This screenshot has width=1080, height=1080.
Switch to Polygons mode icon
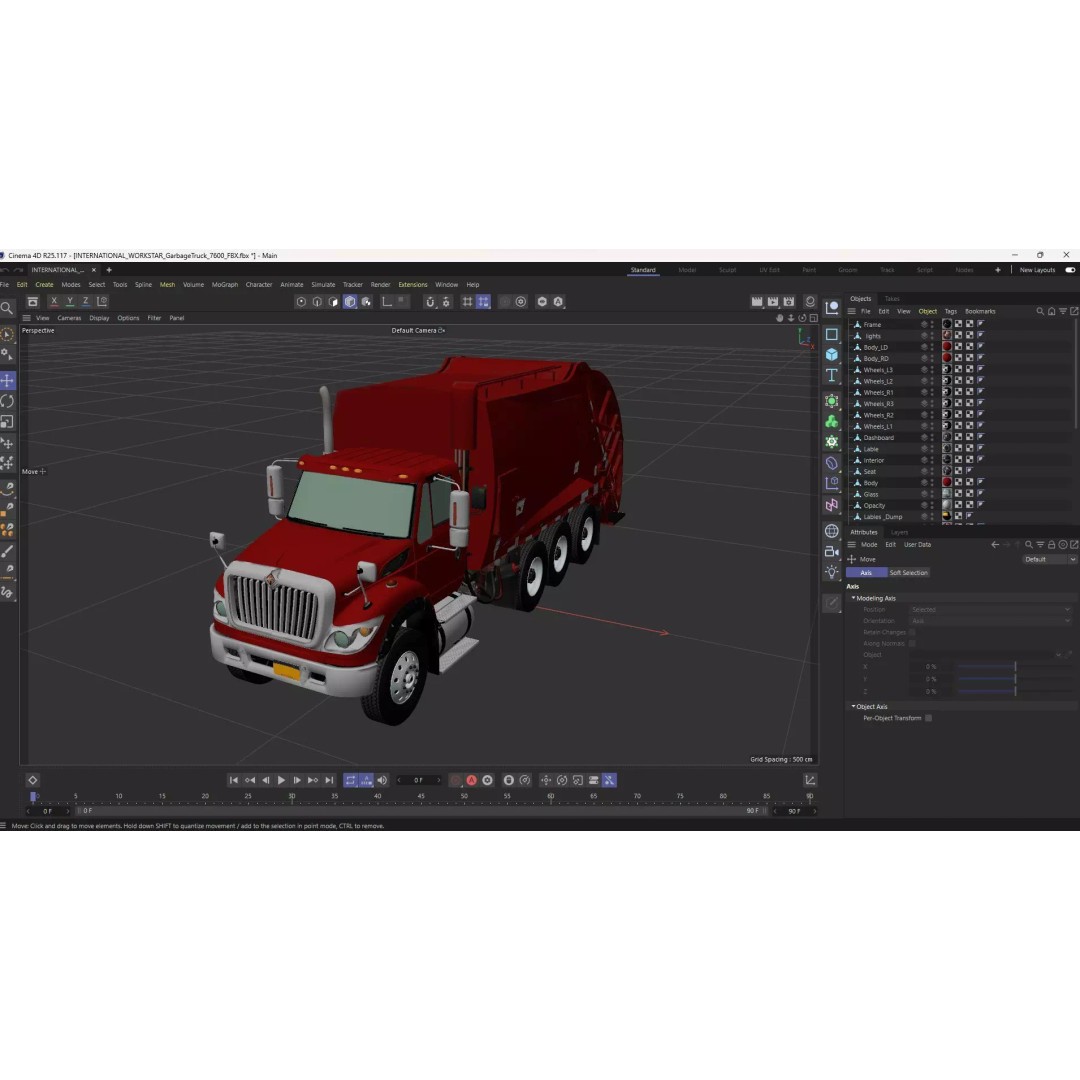(x=333, y=302)
